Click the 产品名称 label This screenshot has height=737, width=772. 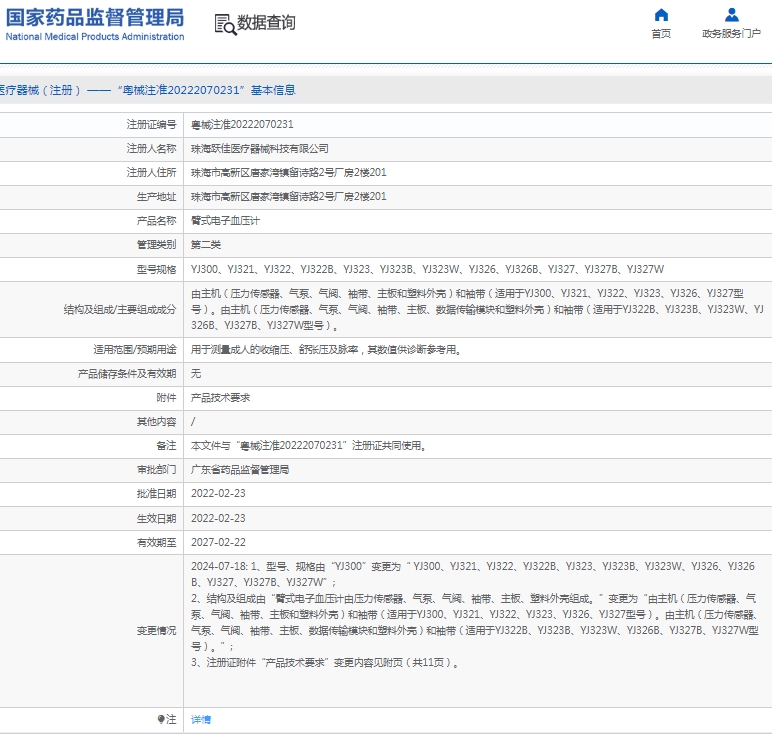(x=156, y=221)
